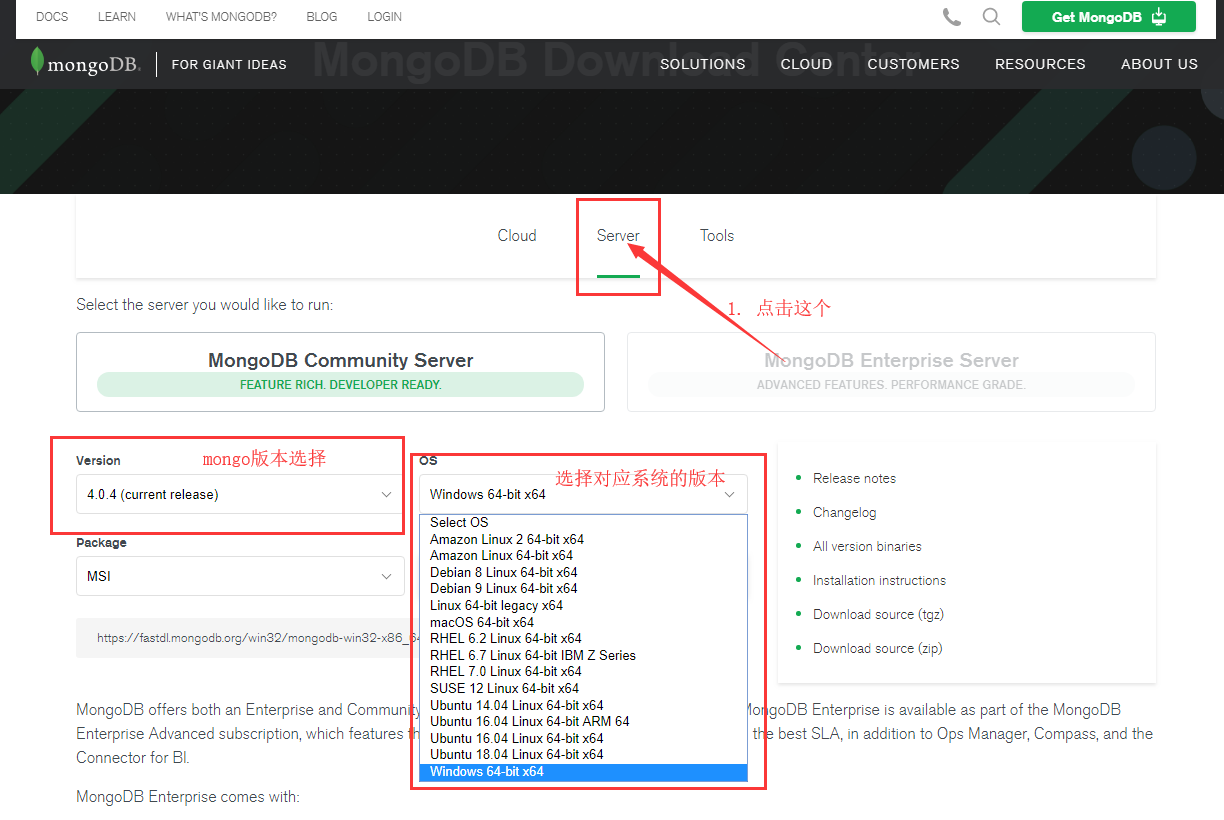Switch to the Cloud tab
Image resolution: width=1224 pixels, height=820 pixels.
click(x=517, y=236)
